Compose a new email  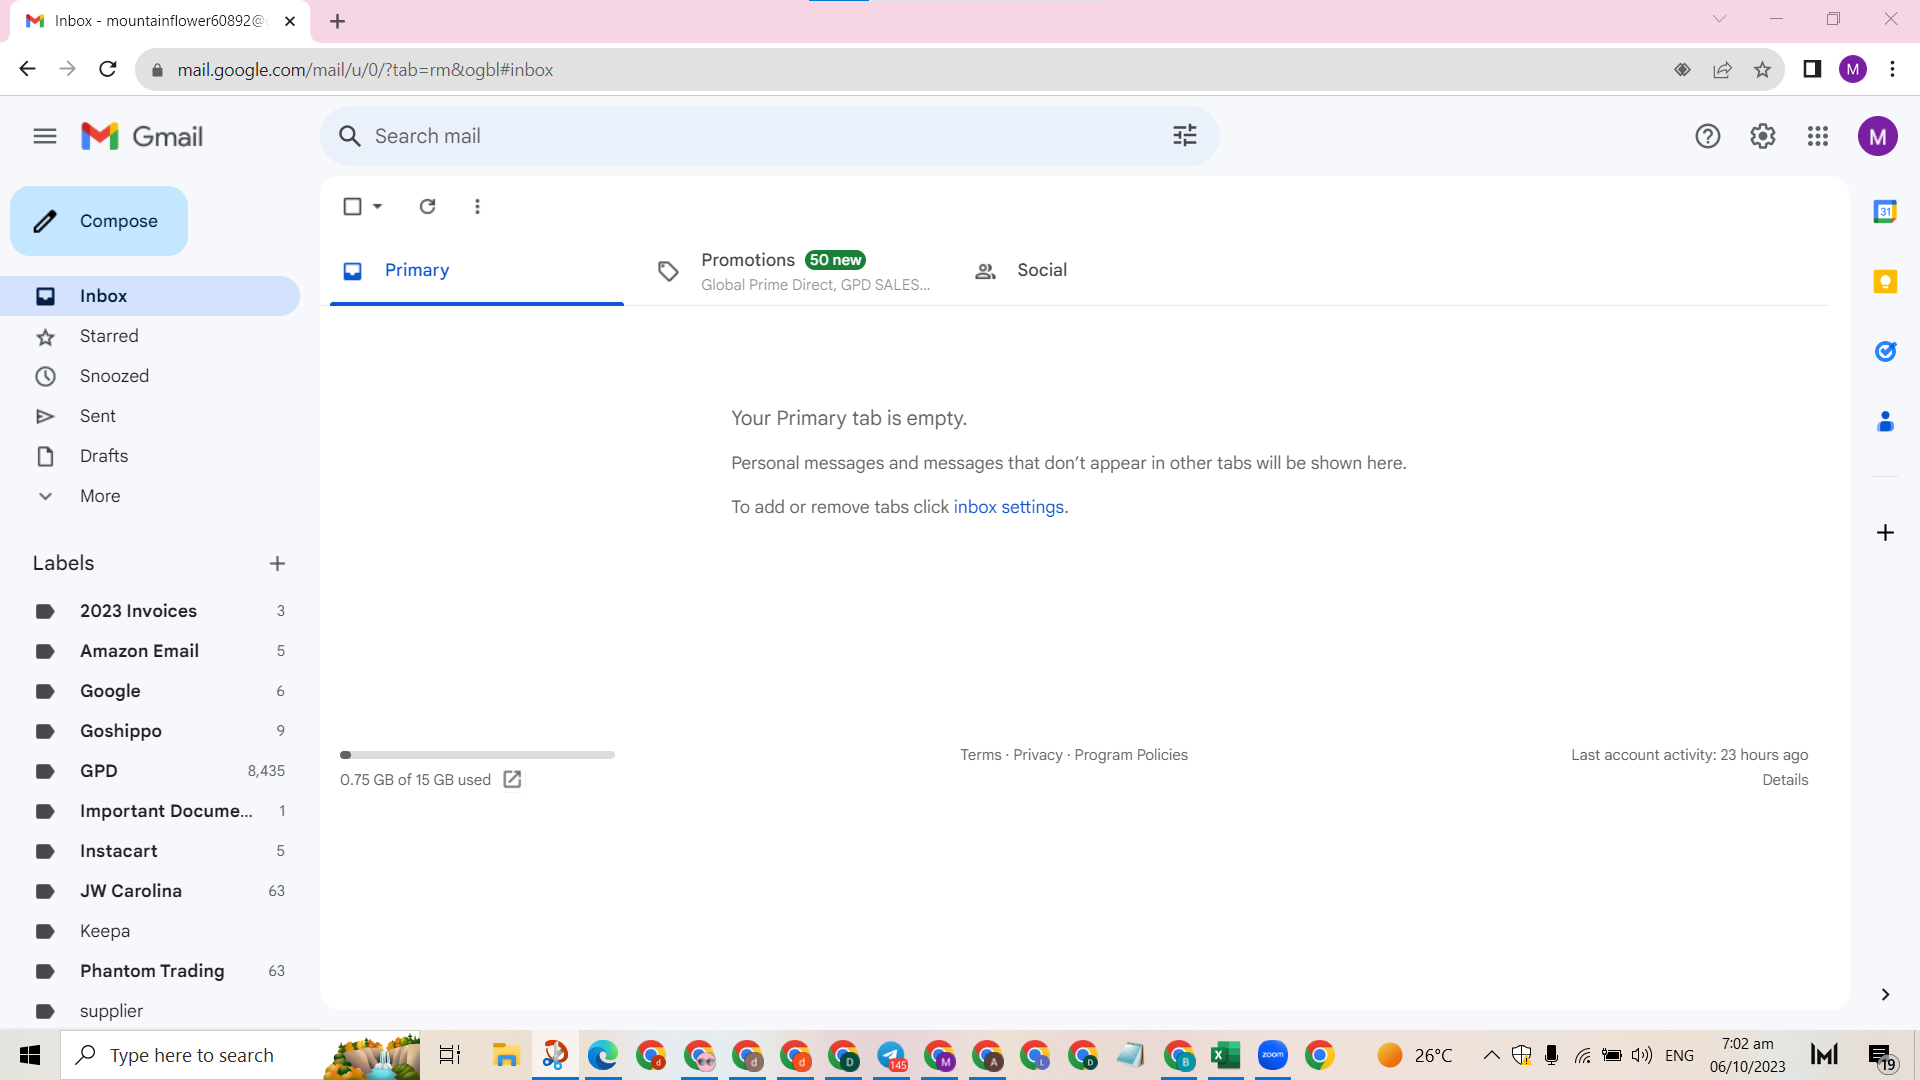99,221
